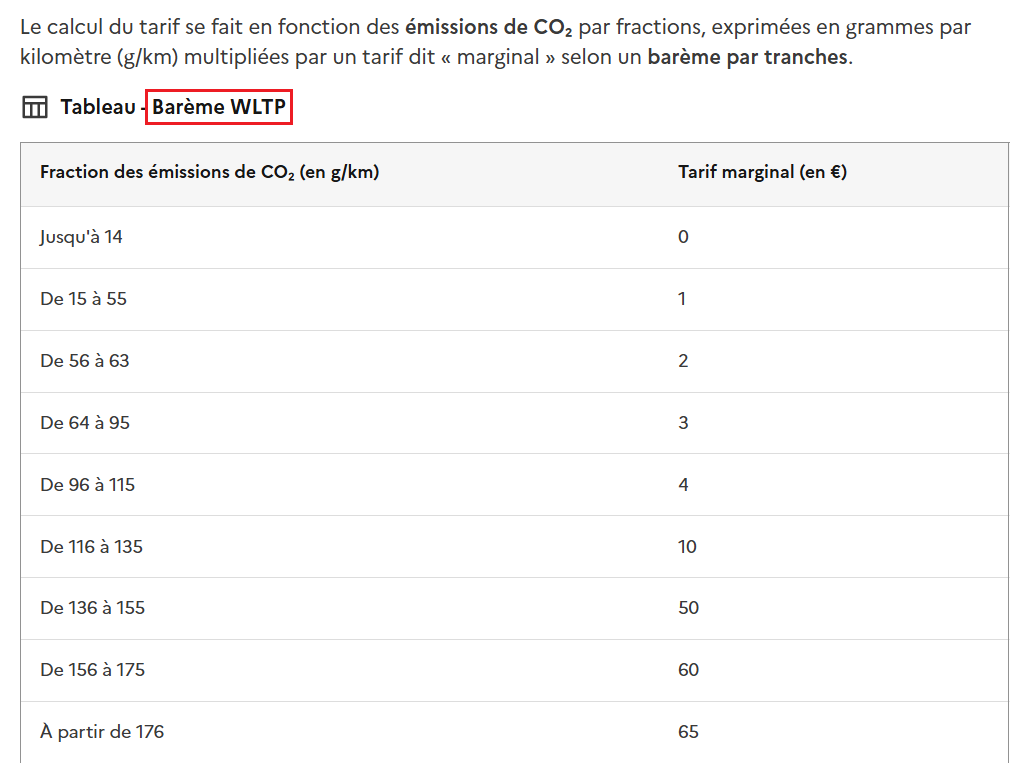The height and width of the screenshot is (763, 1021).
Task: Click the Tableau heading word
Action: (98, 107)
